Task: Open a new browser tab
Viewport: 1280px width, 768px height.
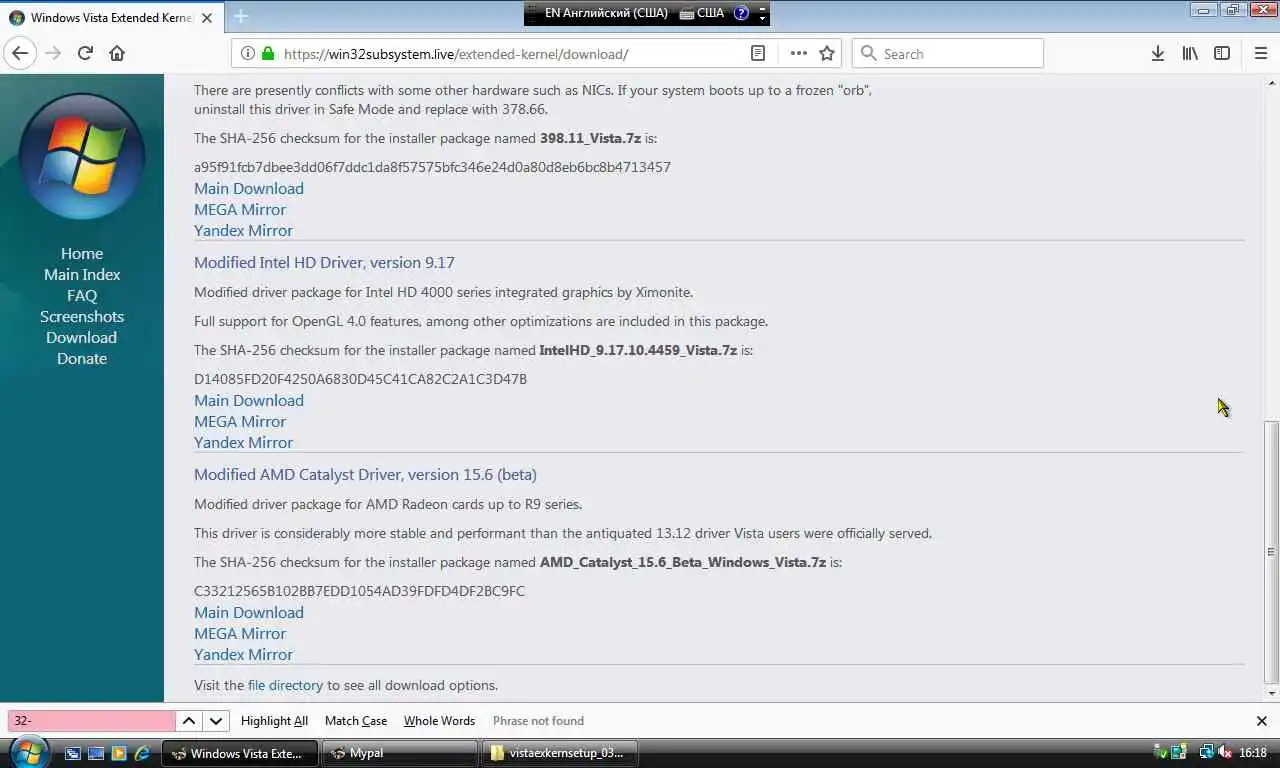Action: pos(241,17)
